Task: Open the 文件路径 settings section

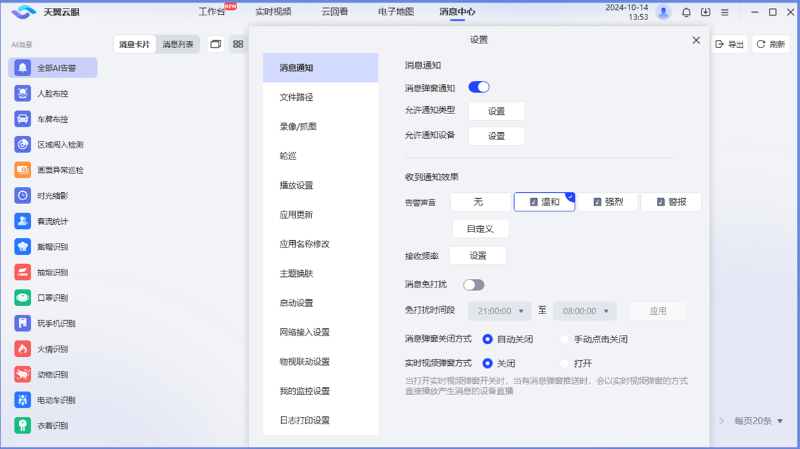Action: [297, 97]
